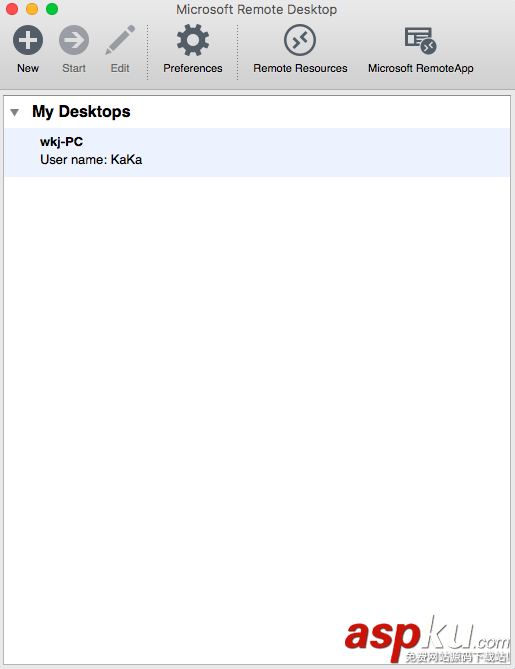Open Preferences via the gear icon

[193, 41]
